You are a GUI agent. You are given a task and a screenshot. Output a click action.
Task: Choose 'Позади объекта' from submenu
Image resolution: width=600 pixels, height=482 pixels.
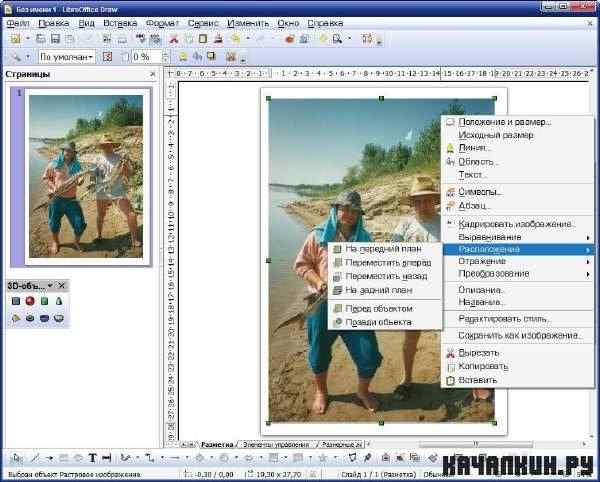(385, 322)
